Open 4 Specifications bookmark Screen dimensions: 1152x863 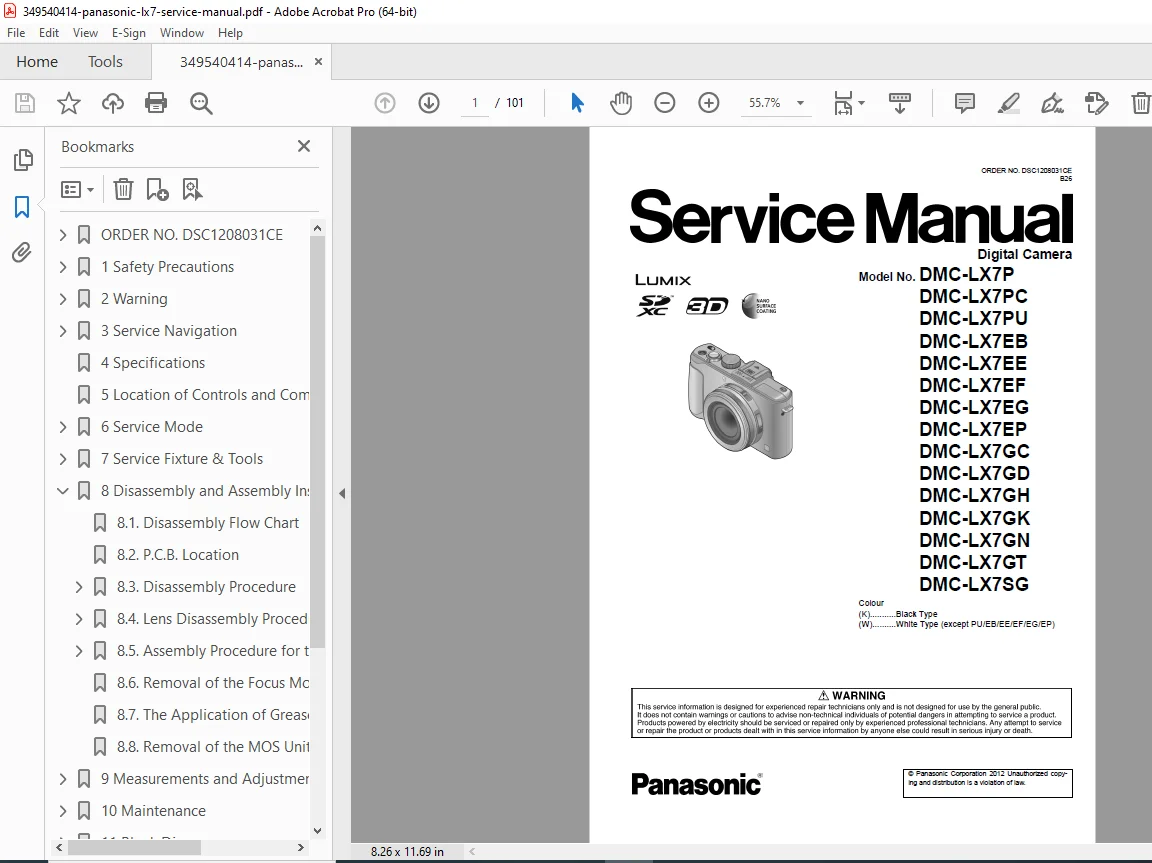pos(153,363)
